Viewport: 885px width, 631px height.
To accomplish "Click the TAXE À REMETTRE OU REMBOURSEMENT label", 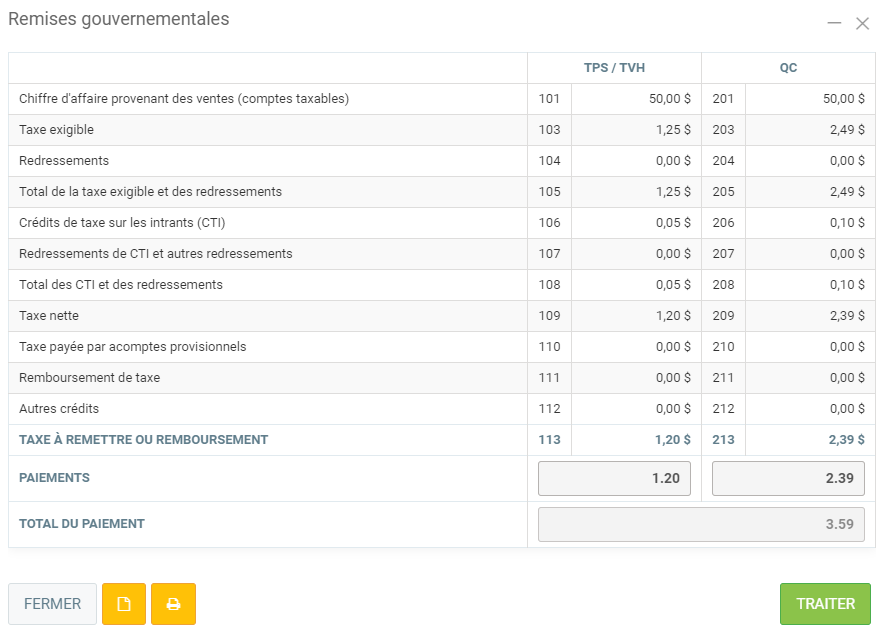I will (143, 440).
